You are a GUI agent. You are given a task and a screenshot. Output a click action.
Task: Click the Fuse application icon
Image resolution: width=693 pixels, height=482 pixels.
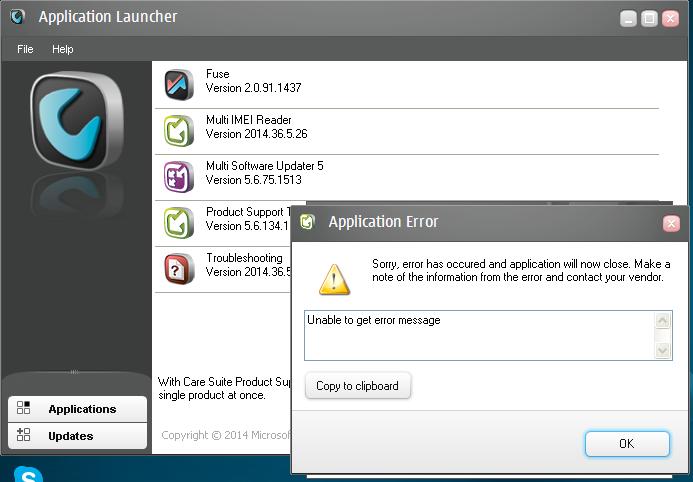pyautogui.click(x=179, y=84)
